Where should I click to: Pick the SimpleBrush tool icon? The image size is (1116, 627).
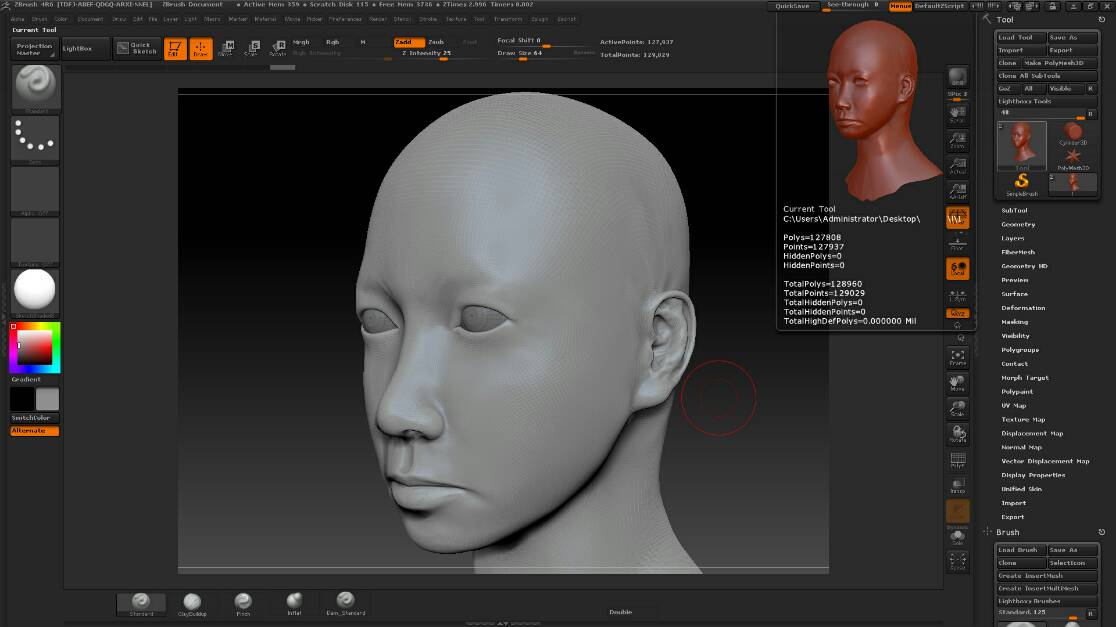click(x=1021, y=183)
